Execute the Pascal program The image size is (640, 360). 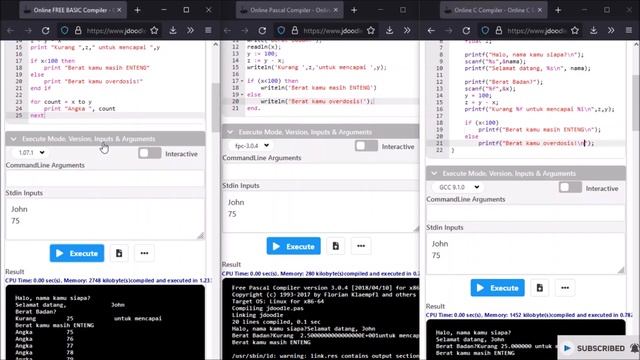click(x=293, y=246)
